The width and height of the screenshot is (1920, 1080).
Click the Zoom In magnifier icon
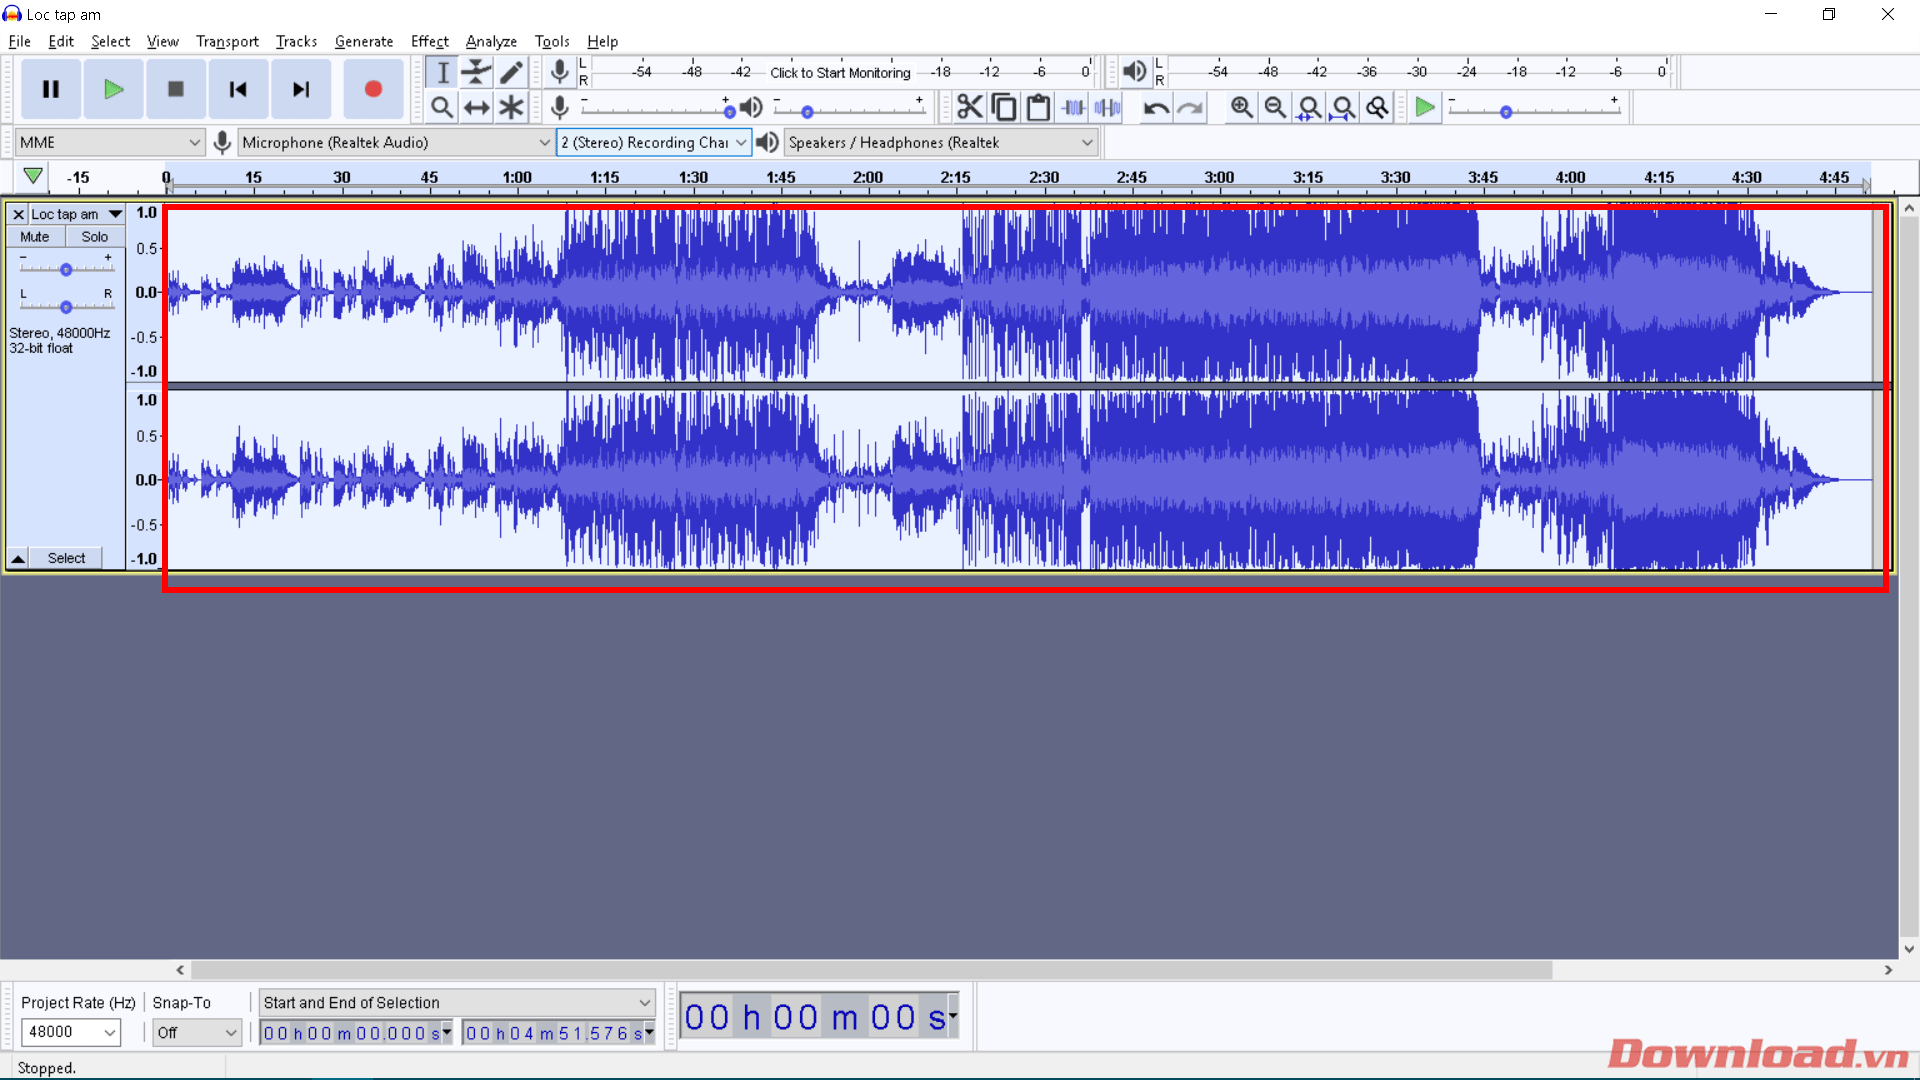pos(1241,107)
